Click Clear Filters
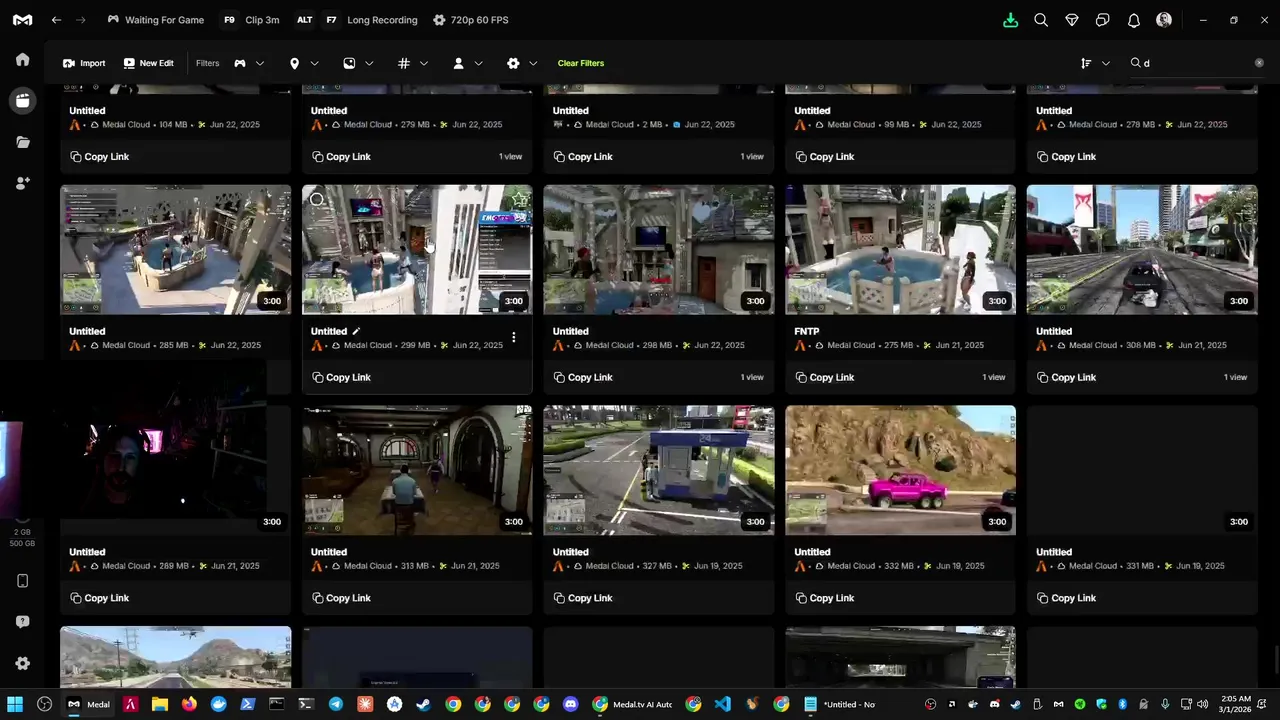Viewport: 1280px width, 720px height. 581,63
